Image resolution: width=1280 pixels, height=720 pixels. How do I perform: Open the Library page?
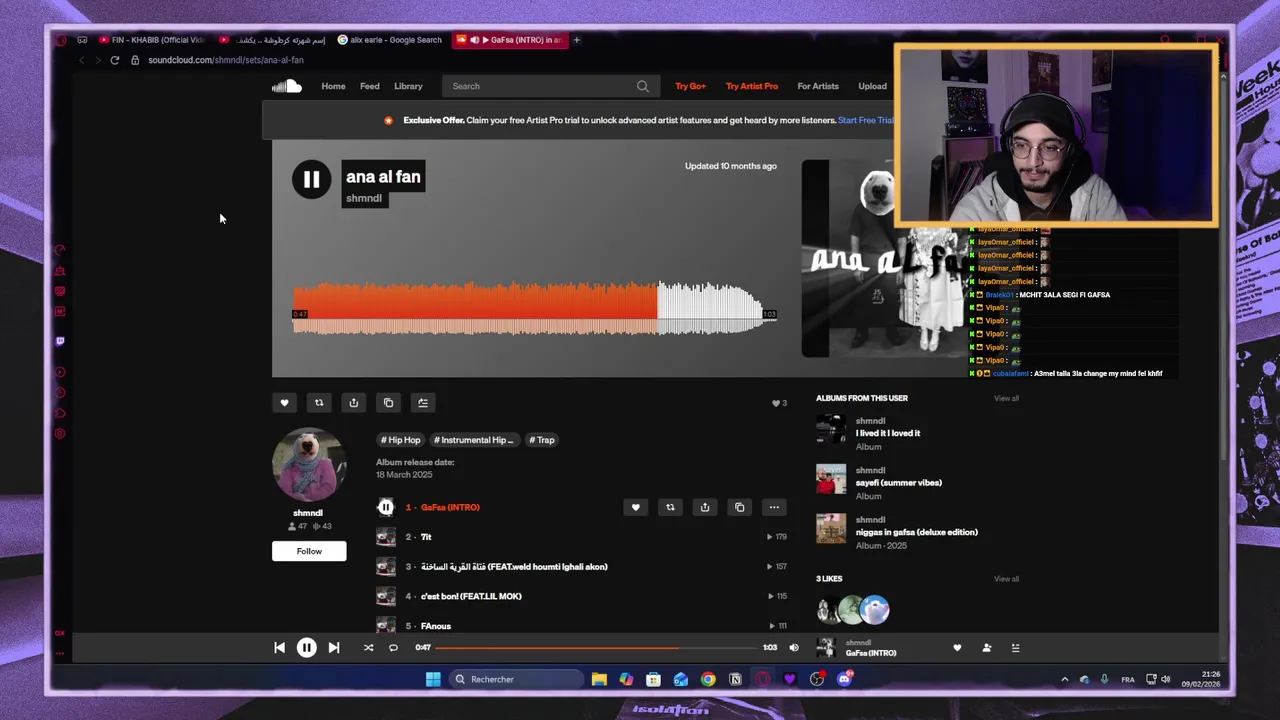[408, 86]
